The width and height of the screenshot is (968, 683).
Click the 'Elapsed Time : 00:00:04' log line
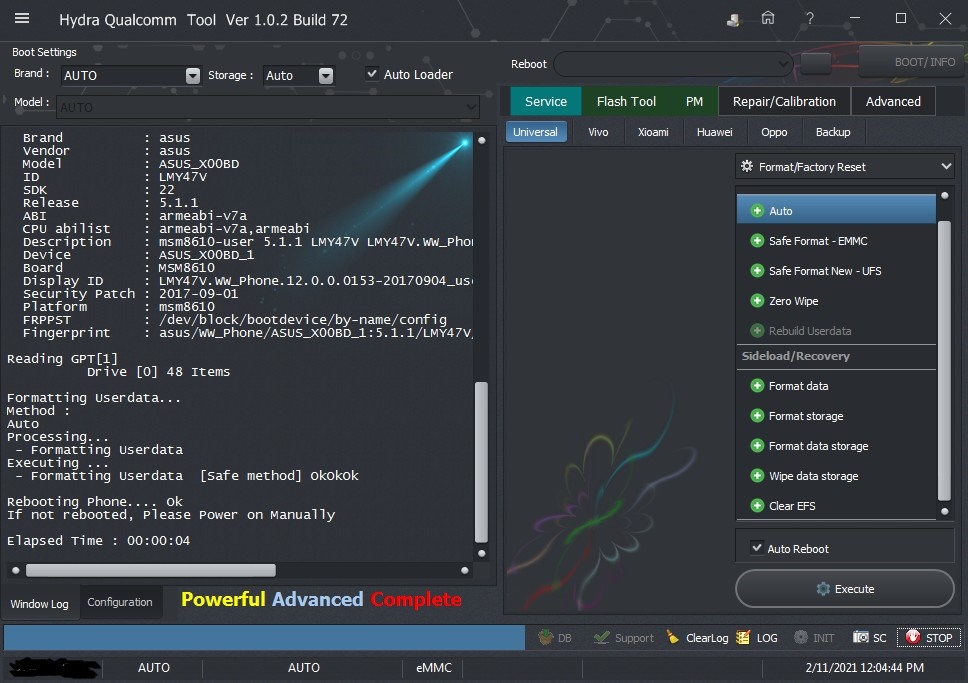[98, 540]
